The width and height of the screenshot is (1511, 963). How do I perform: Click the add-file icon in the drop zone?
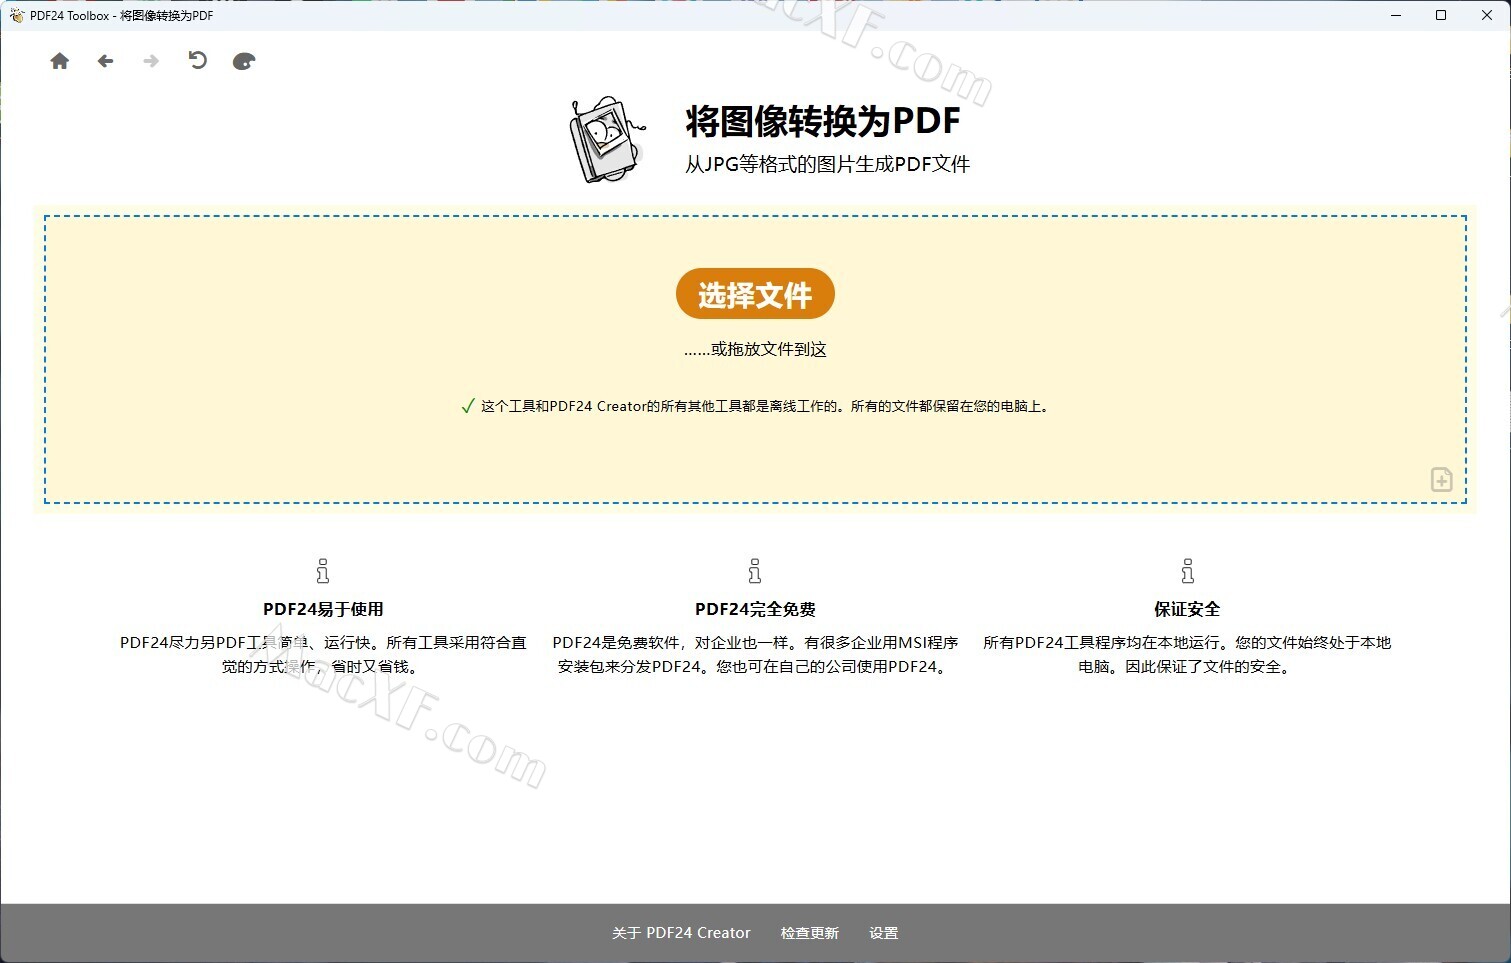(x=1441, y=480)
